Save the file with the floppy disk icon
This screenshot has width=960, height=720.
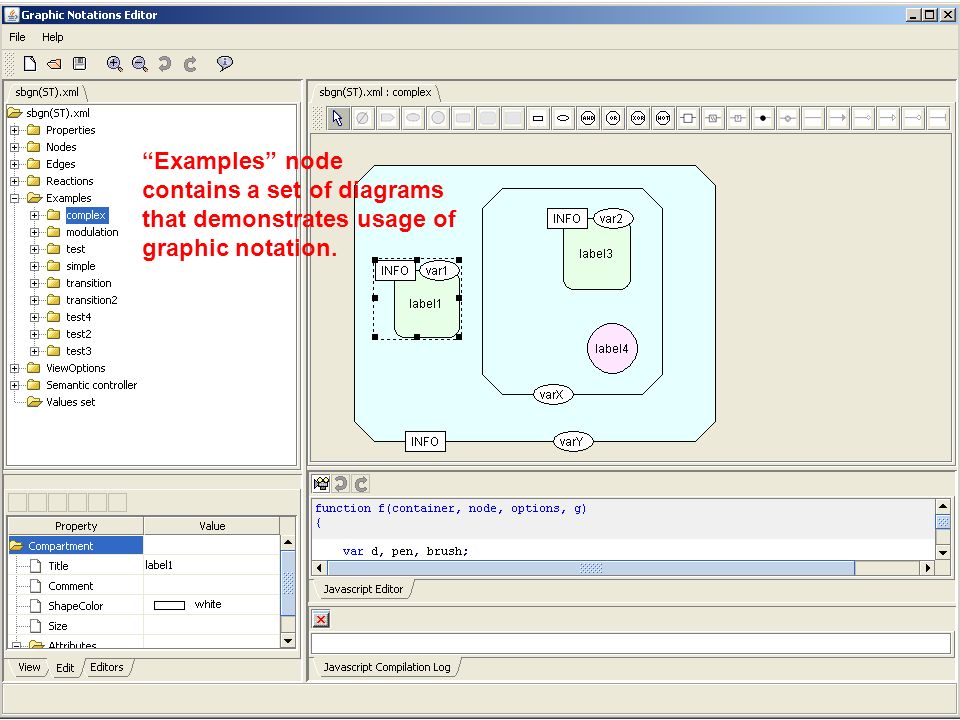click(x=80, y=63)
